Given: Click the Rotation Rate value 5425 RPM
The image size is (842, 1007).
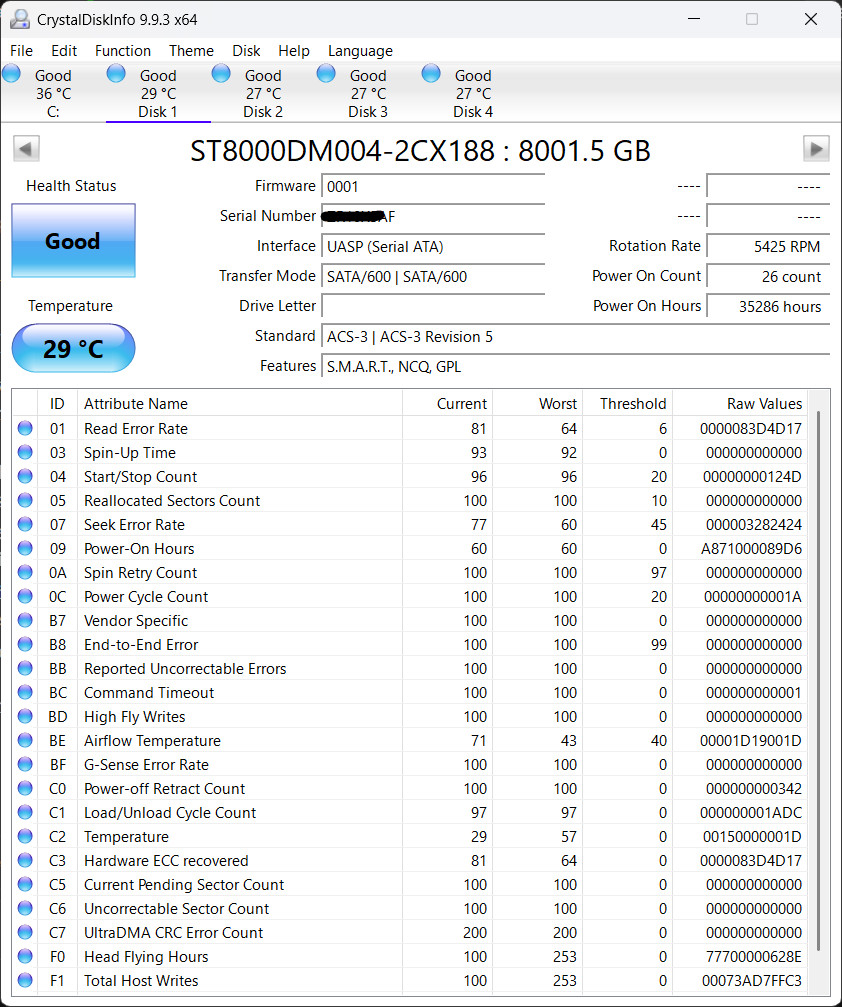Looking at the screenshot, I should click(x=768, y=247).
